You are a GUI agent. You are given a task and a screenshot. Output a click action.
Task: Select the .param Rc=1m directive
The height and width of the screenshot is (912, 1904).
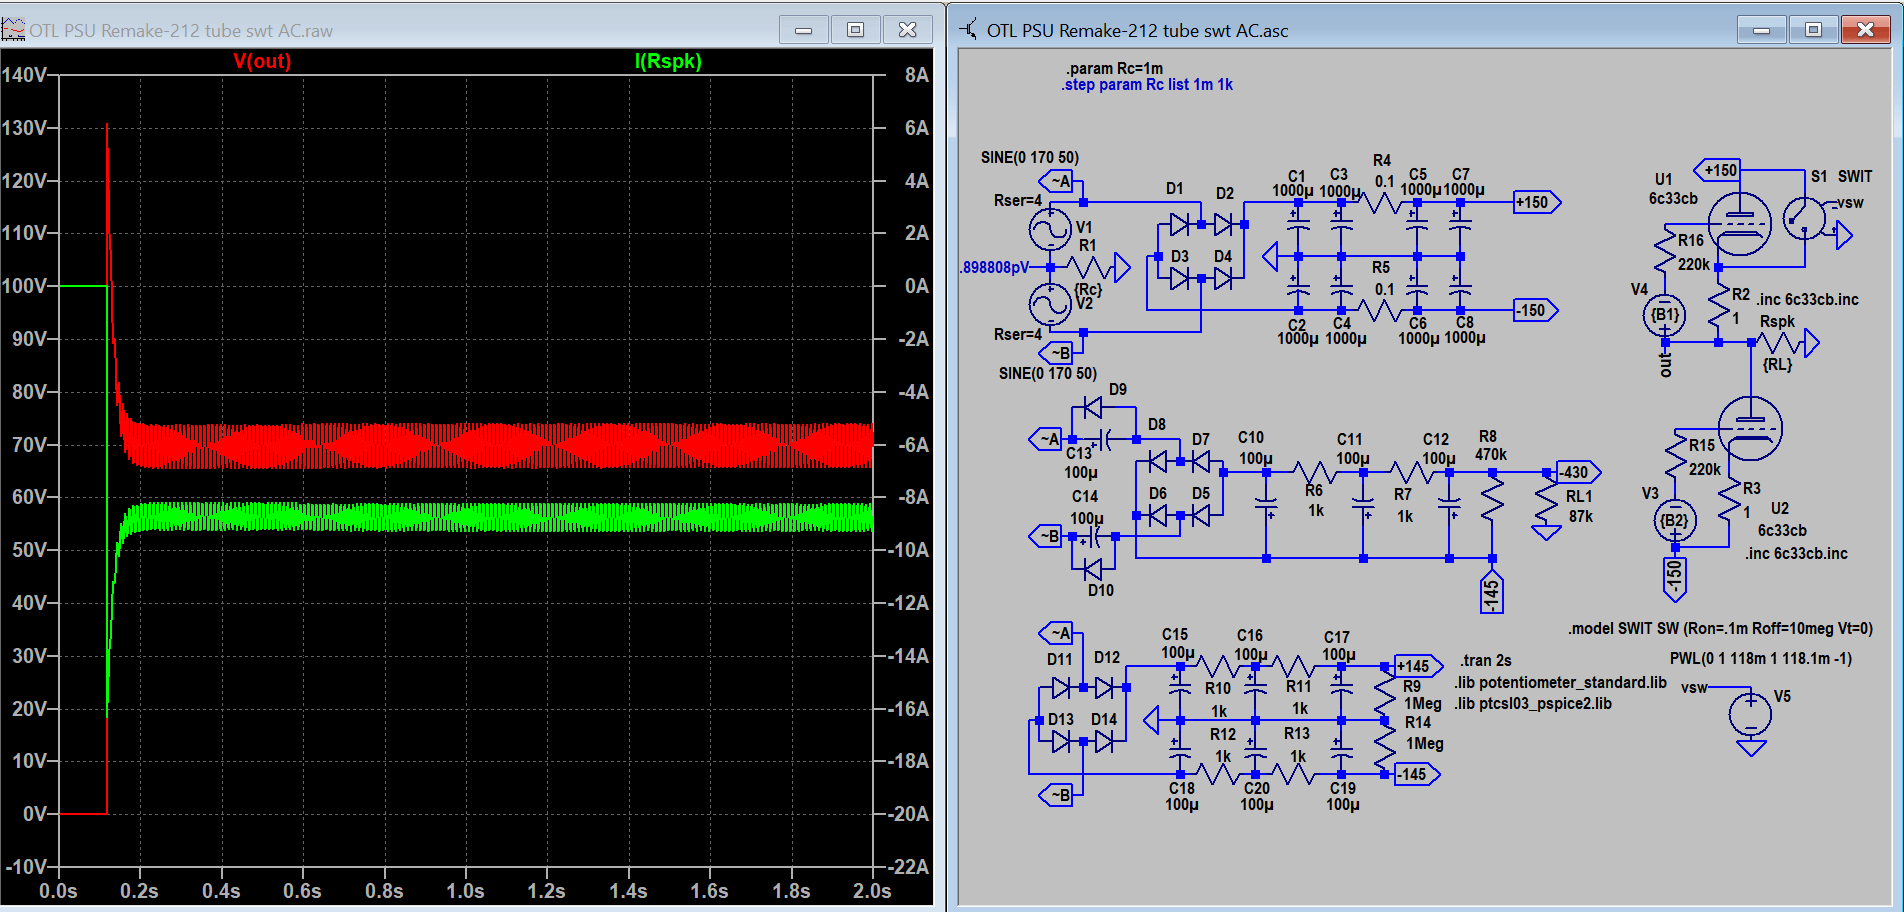[1114, 69]
